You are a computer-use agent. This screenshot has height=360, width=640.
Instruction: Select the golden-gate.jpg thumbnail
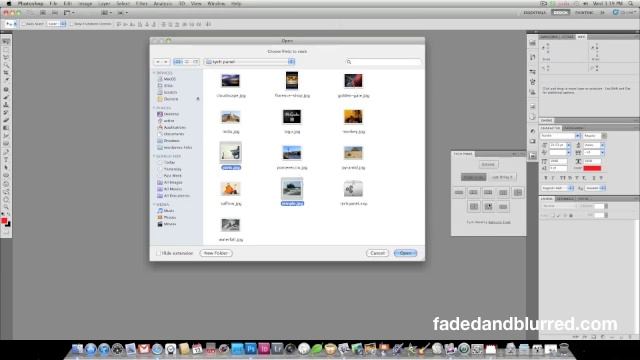tap(353, 81)
